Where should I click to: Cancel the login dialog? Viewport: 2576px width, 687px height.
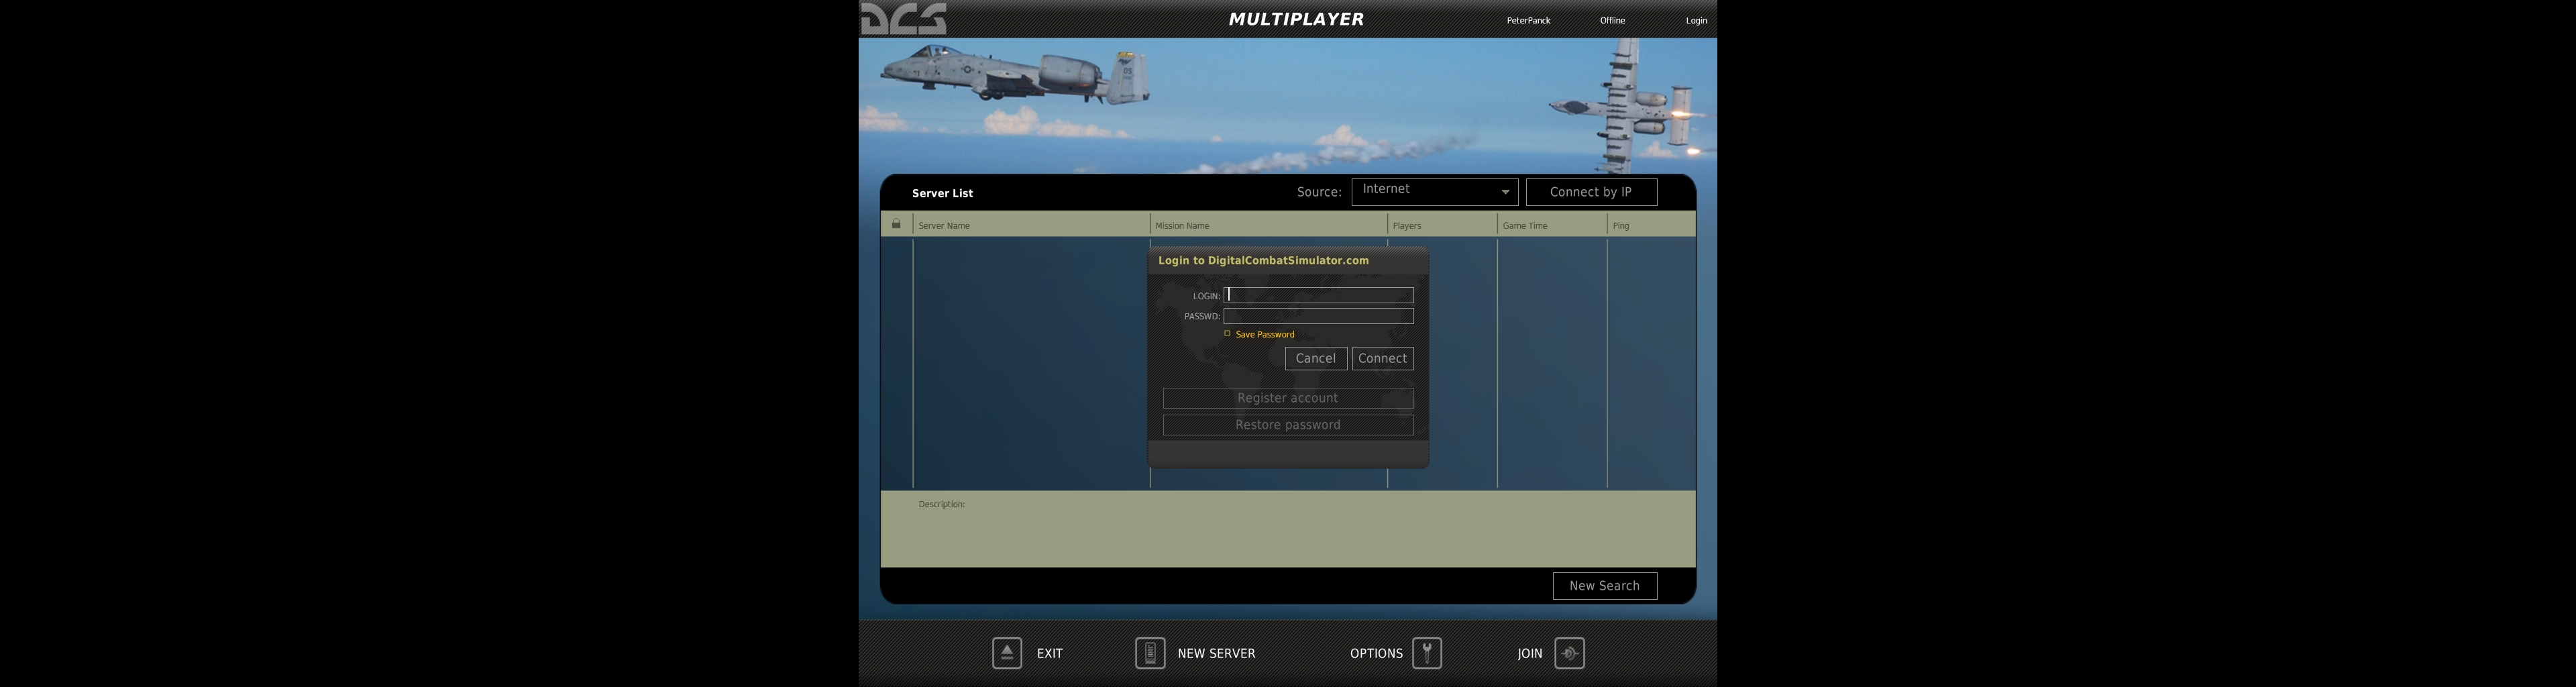(x=1315, y=358)
